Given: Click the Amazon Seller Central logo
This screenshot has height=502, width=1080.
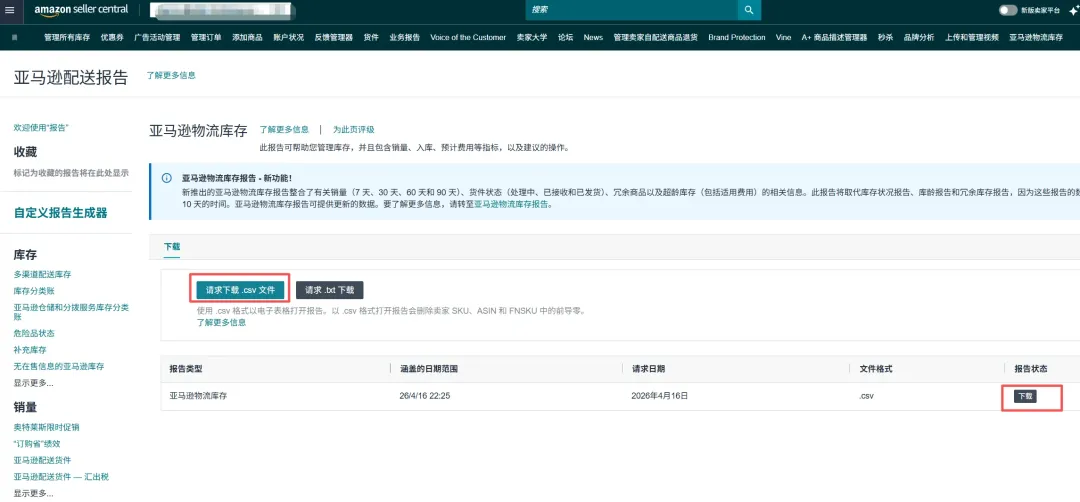Looking at the screenshot, I should [81, 10].
